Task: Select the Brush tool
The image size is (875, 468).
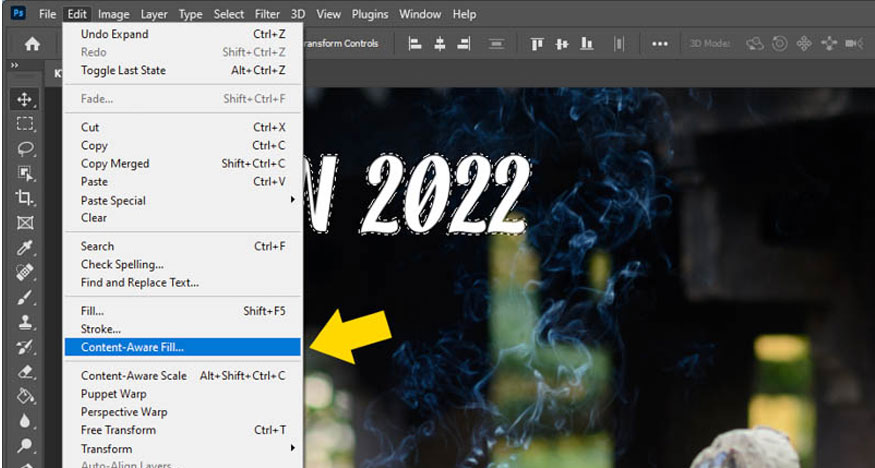Action: point(25,297)
